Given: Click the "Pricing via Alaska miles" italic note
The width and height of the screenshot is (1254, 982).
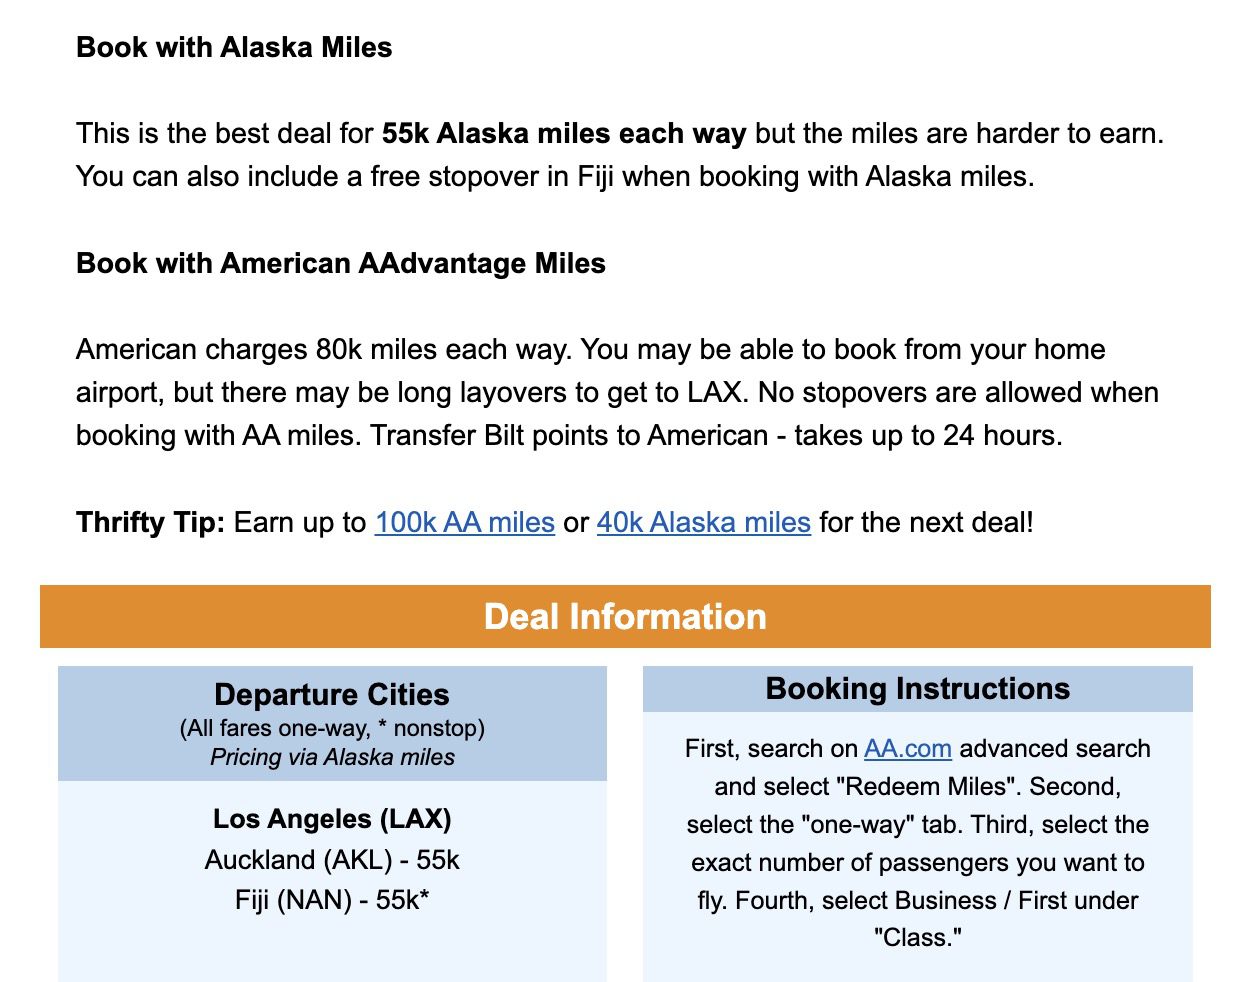Looking at the screenshot, I should click(332, 757).
